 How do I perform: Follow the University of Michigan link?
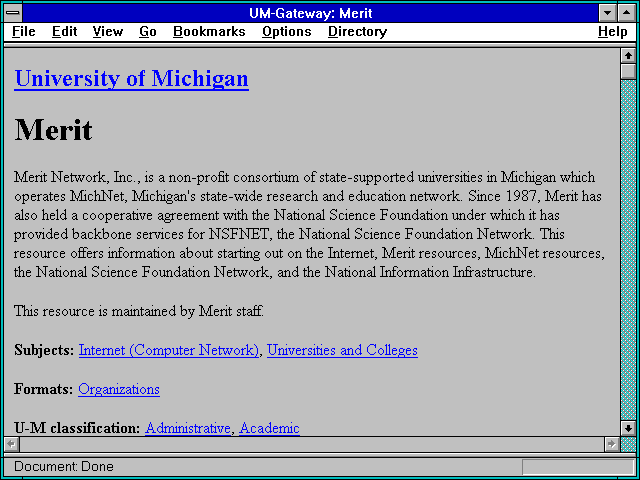131,78
